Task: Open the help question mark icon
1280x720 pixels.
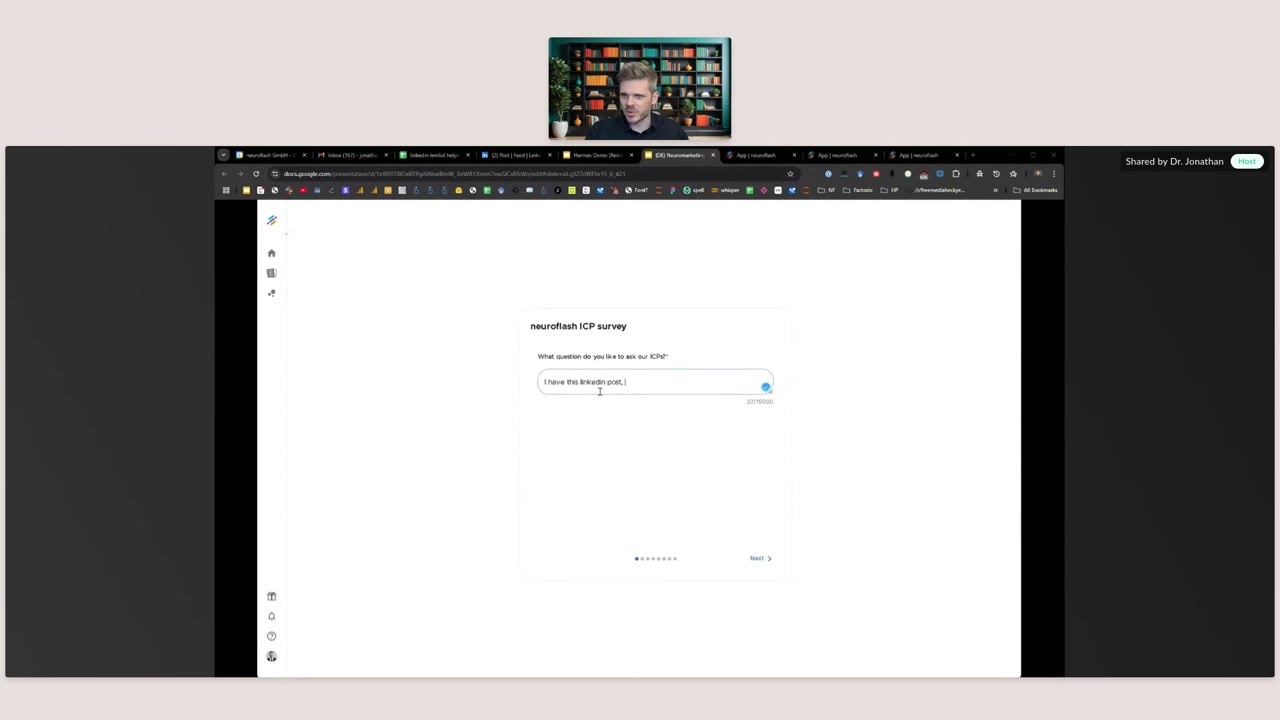Action: pyautogui.click(x=271, y=636)
